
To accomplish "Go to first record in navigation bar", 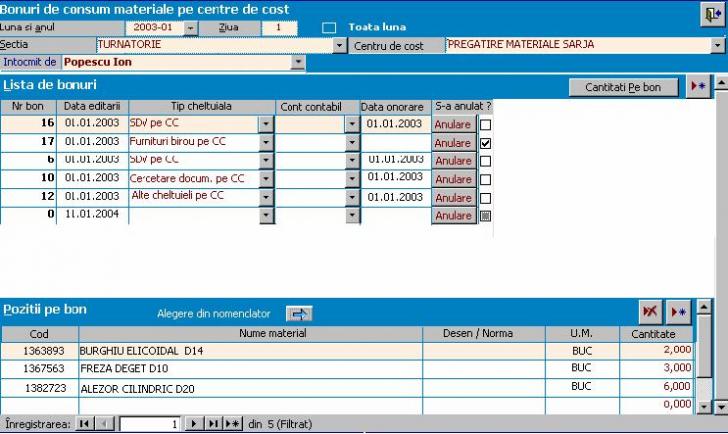I will [85, 424].
